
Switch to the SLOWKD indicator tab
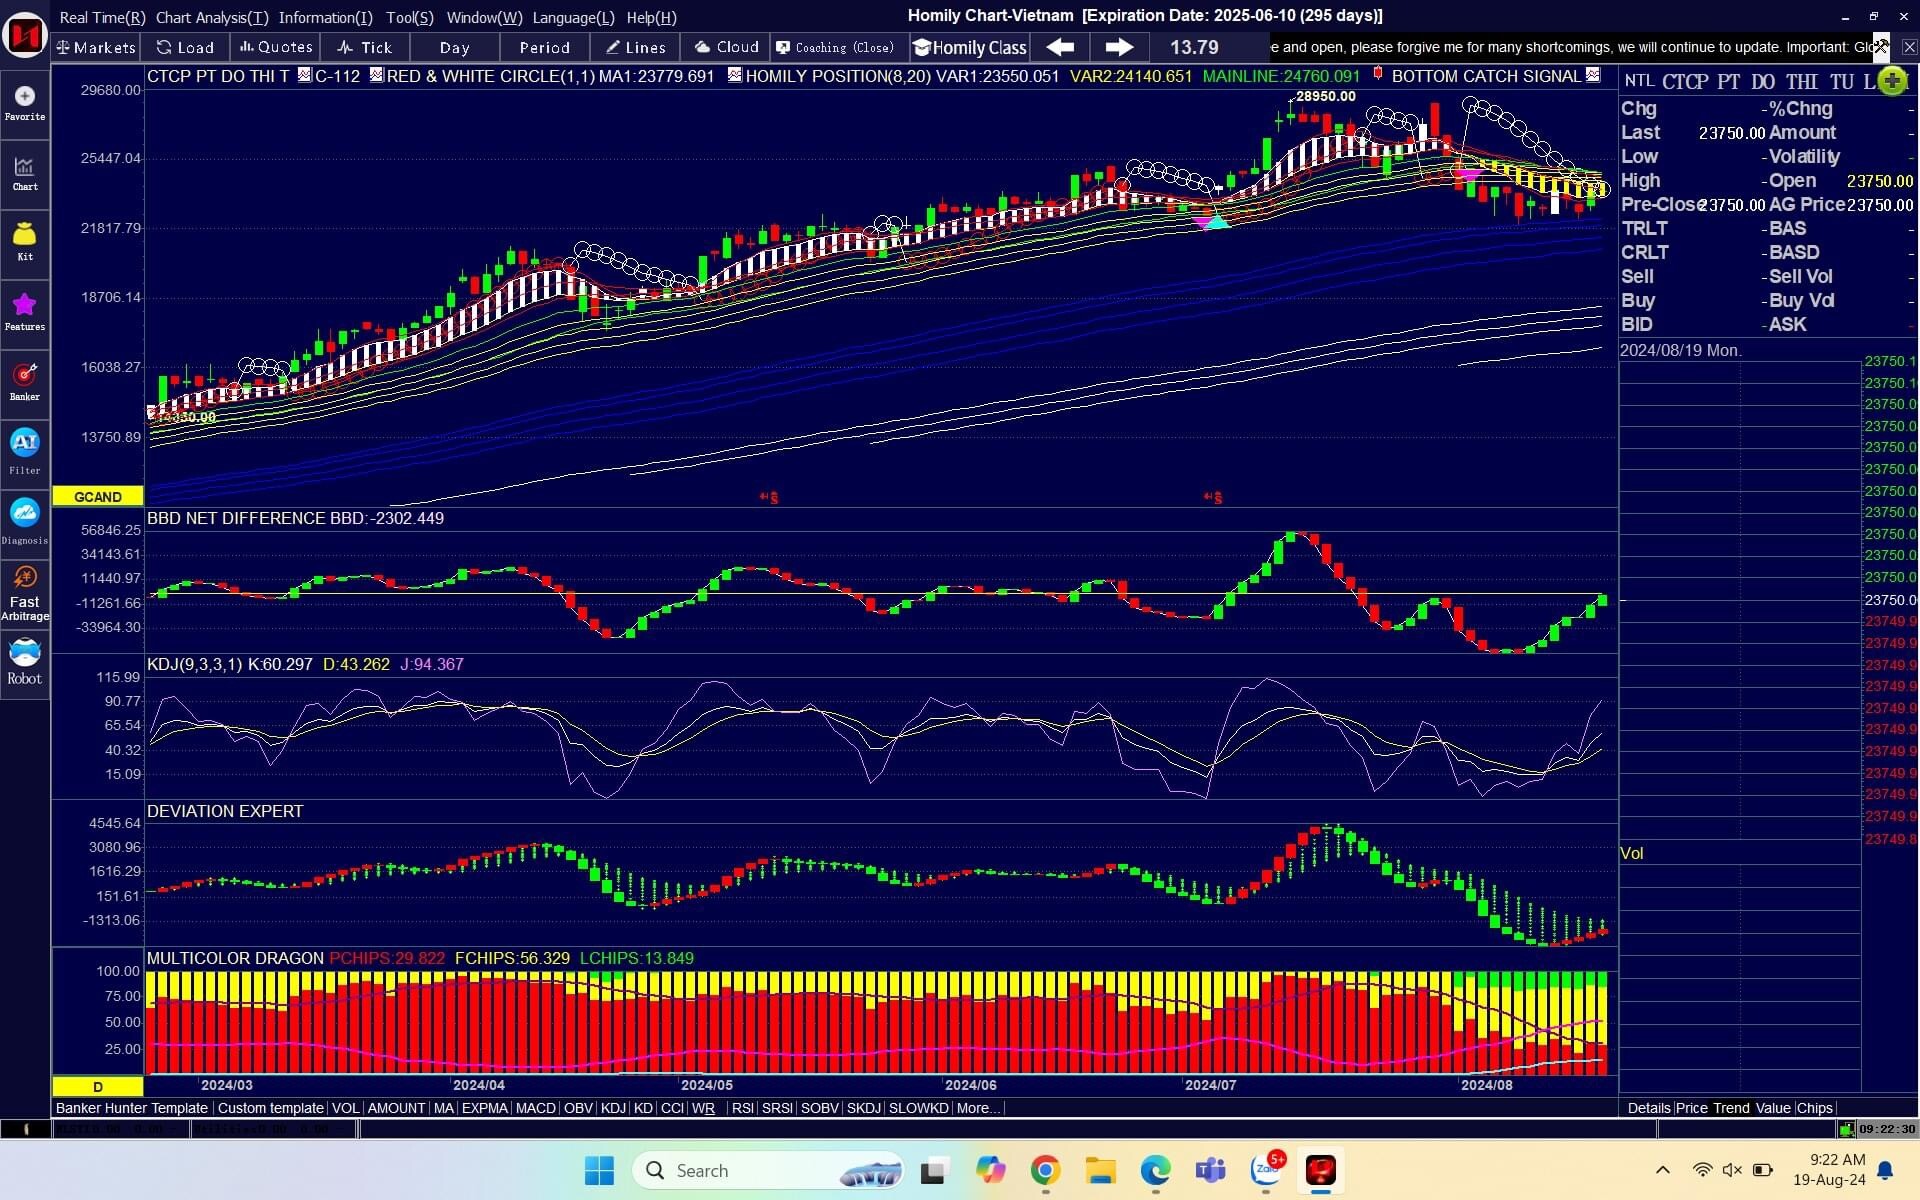click(x=918, y=1108)
